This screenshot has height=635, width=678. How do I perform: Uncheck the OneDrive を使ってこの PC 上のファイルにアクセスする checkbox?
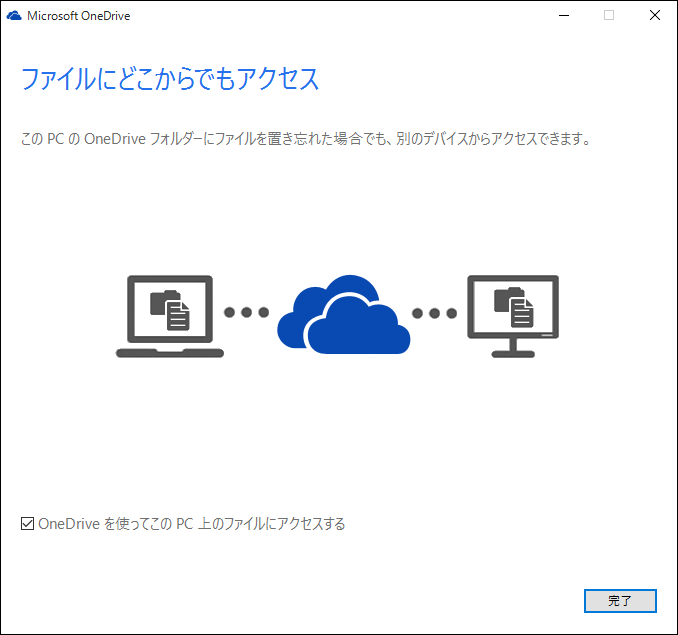click(27, 523)
